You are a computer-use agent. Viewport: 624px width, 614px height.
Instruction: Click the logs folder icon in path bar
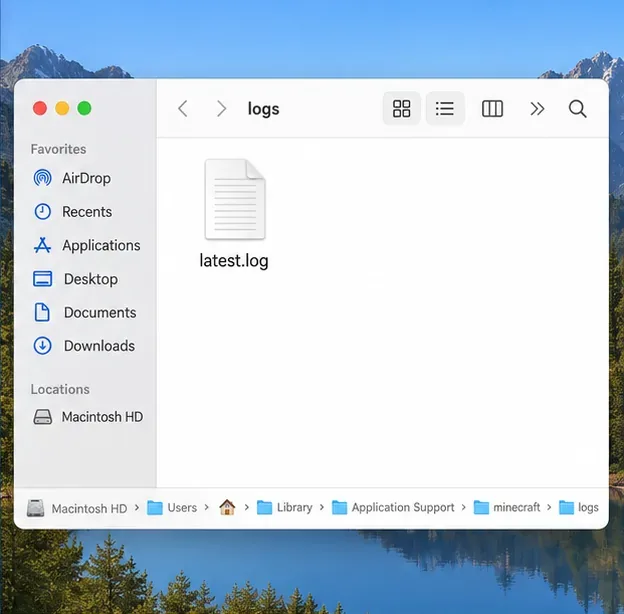point(566,508)
